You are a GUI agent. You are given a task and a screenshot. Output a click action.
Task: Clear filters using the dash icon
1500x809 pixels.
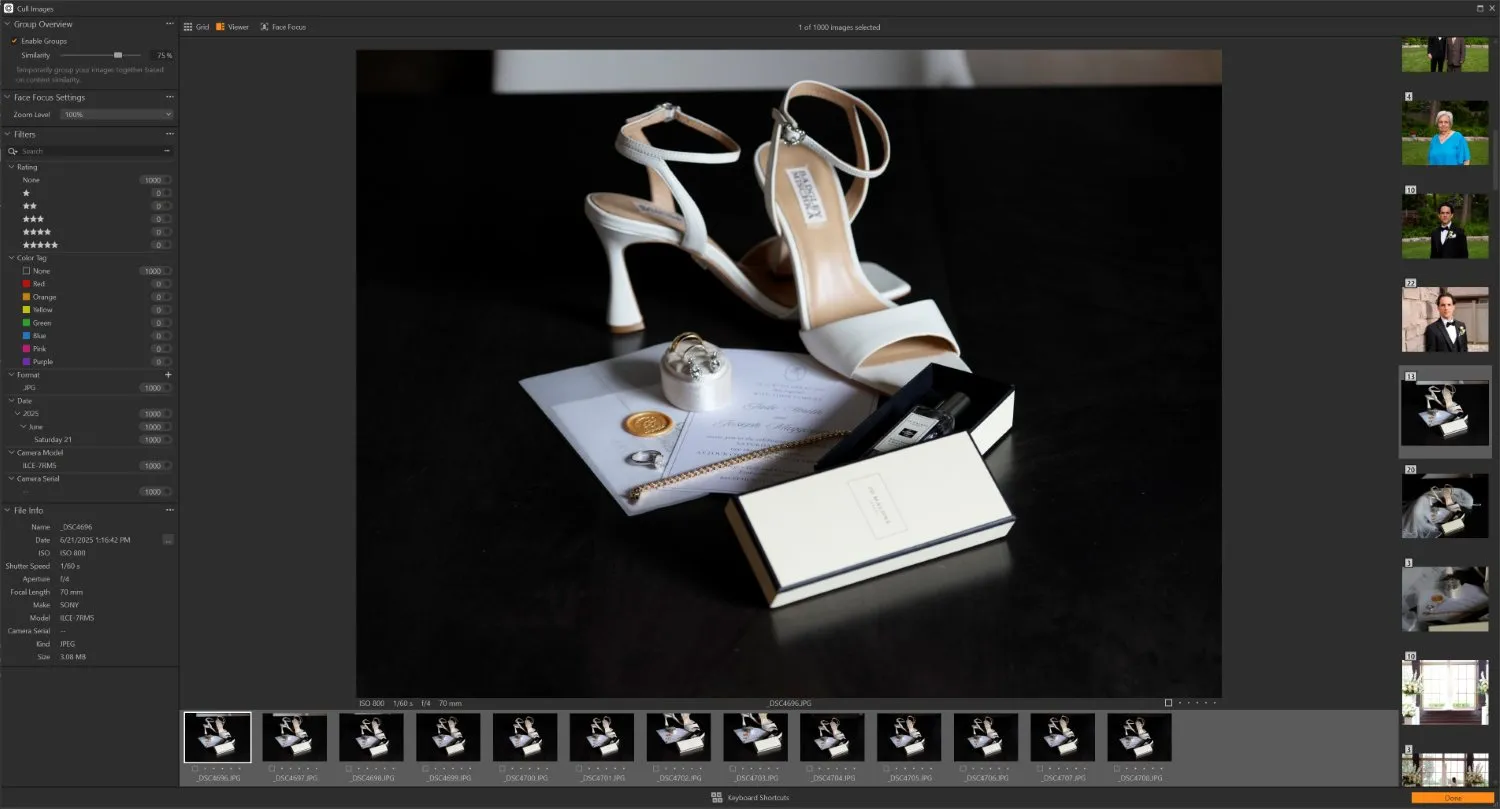(166, 151)
